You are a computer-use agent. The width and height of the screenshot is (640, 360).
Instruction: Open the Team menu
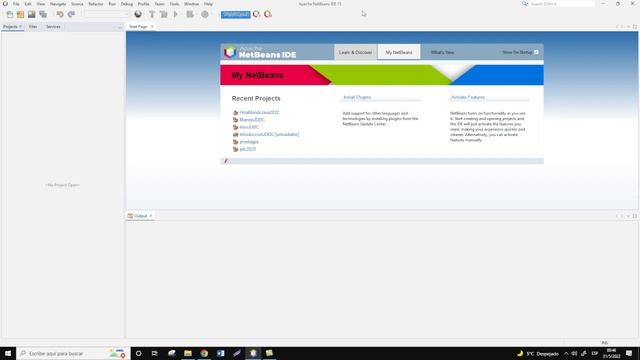coord(159,4)
